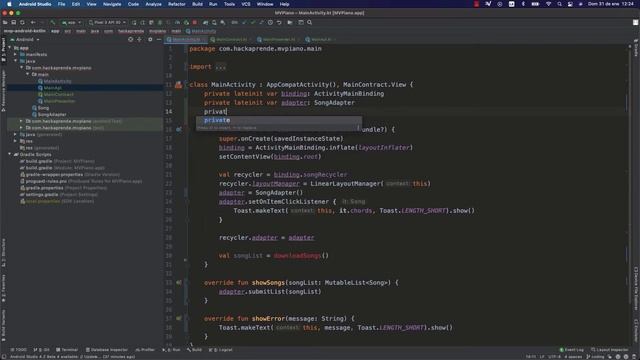Select local.properties file
This screenshot has width=640, height=360.
tap(57, 201)
